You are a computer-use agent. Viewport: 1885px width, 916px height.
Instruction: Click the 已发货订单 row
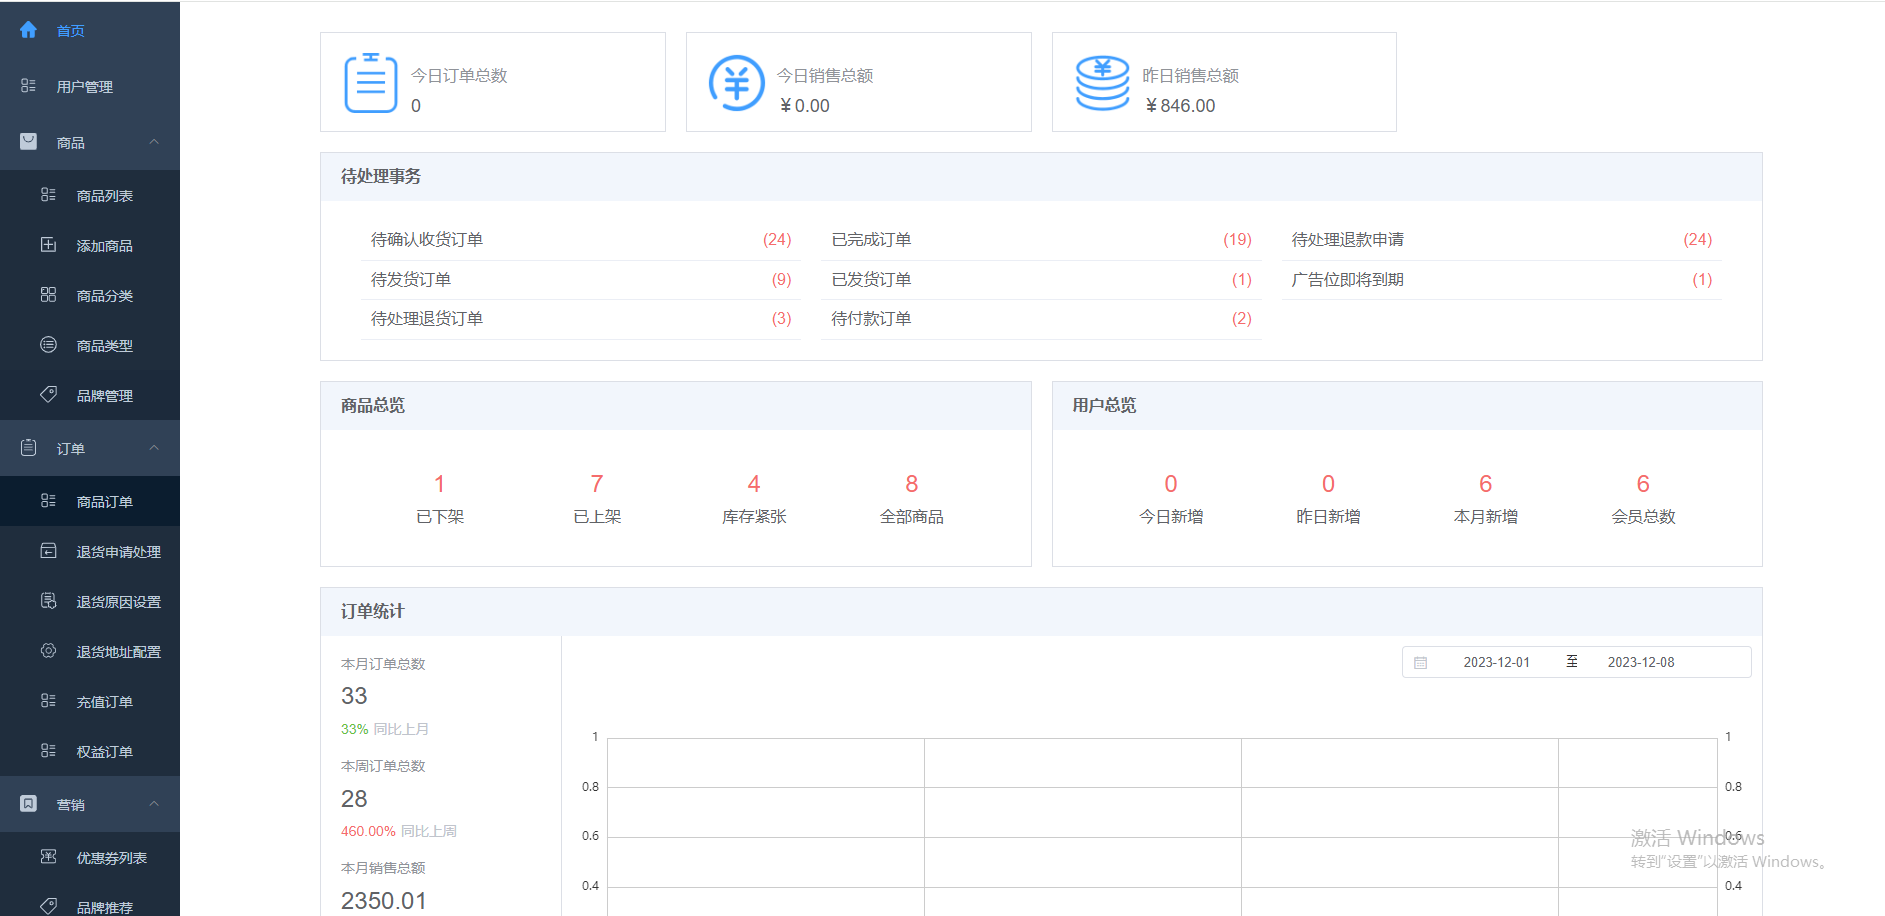click(x=1041, y=280)
